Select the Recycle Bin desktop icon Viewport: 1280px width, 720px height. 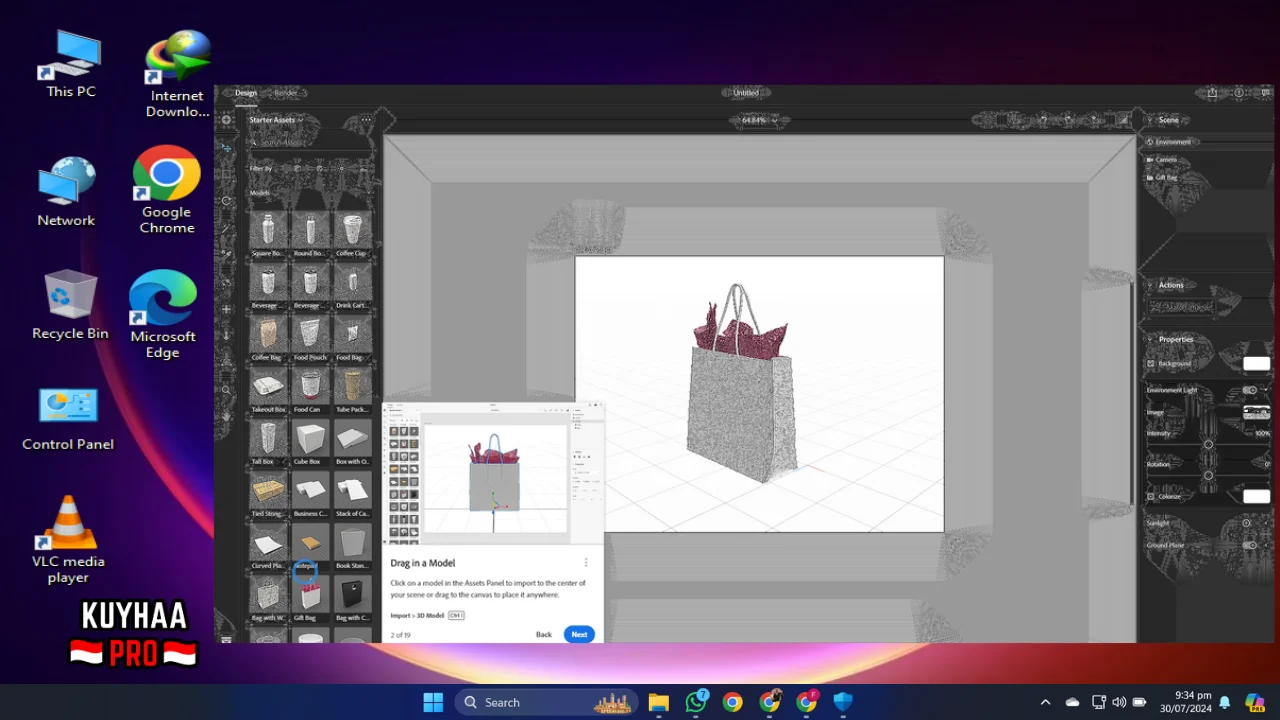click(70, 306)
